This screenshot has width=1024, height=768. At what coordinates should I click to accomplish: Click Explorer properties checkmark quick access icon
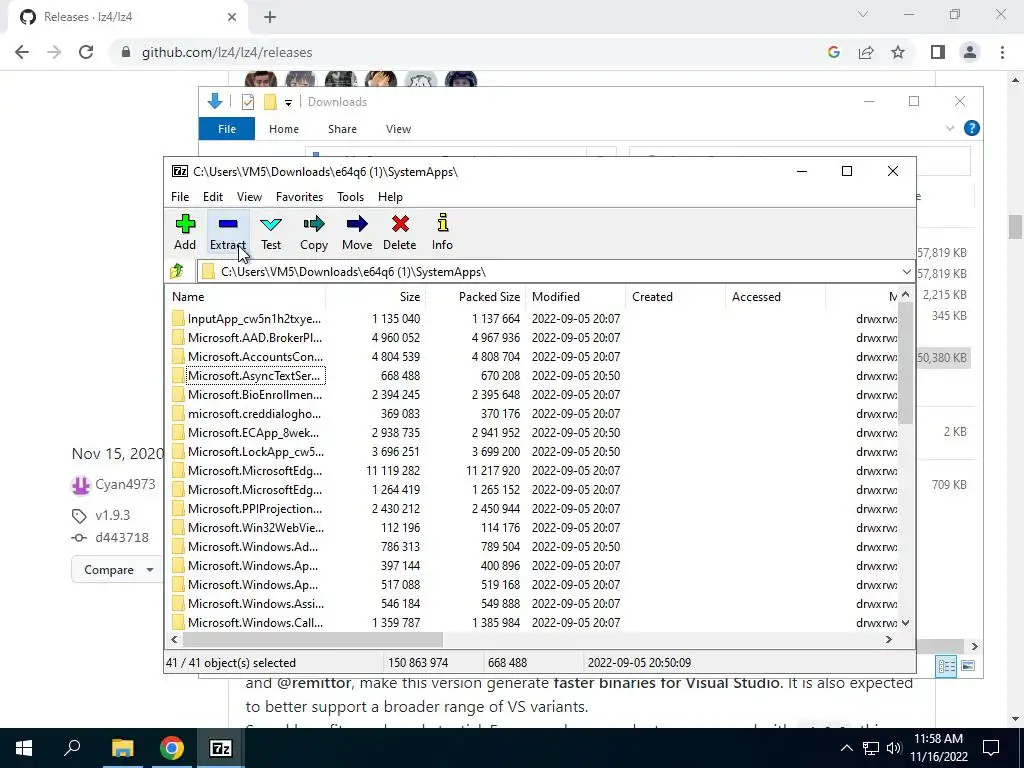coord(248,102)
